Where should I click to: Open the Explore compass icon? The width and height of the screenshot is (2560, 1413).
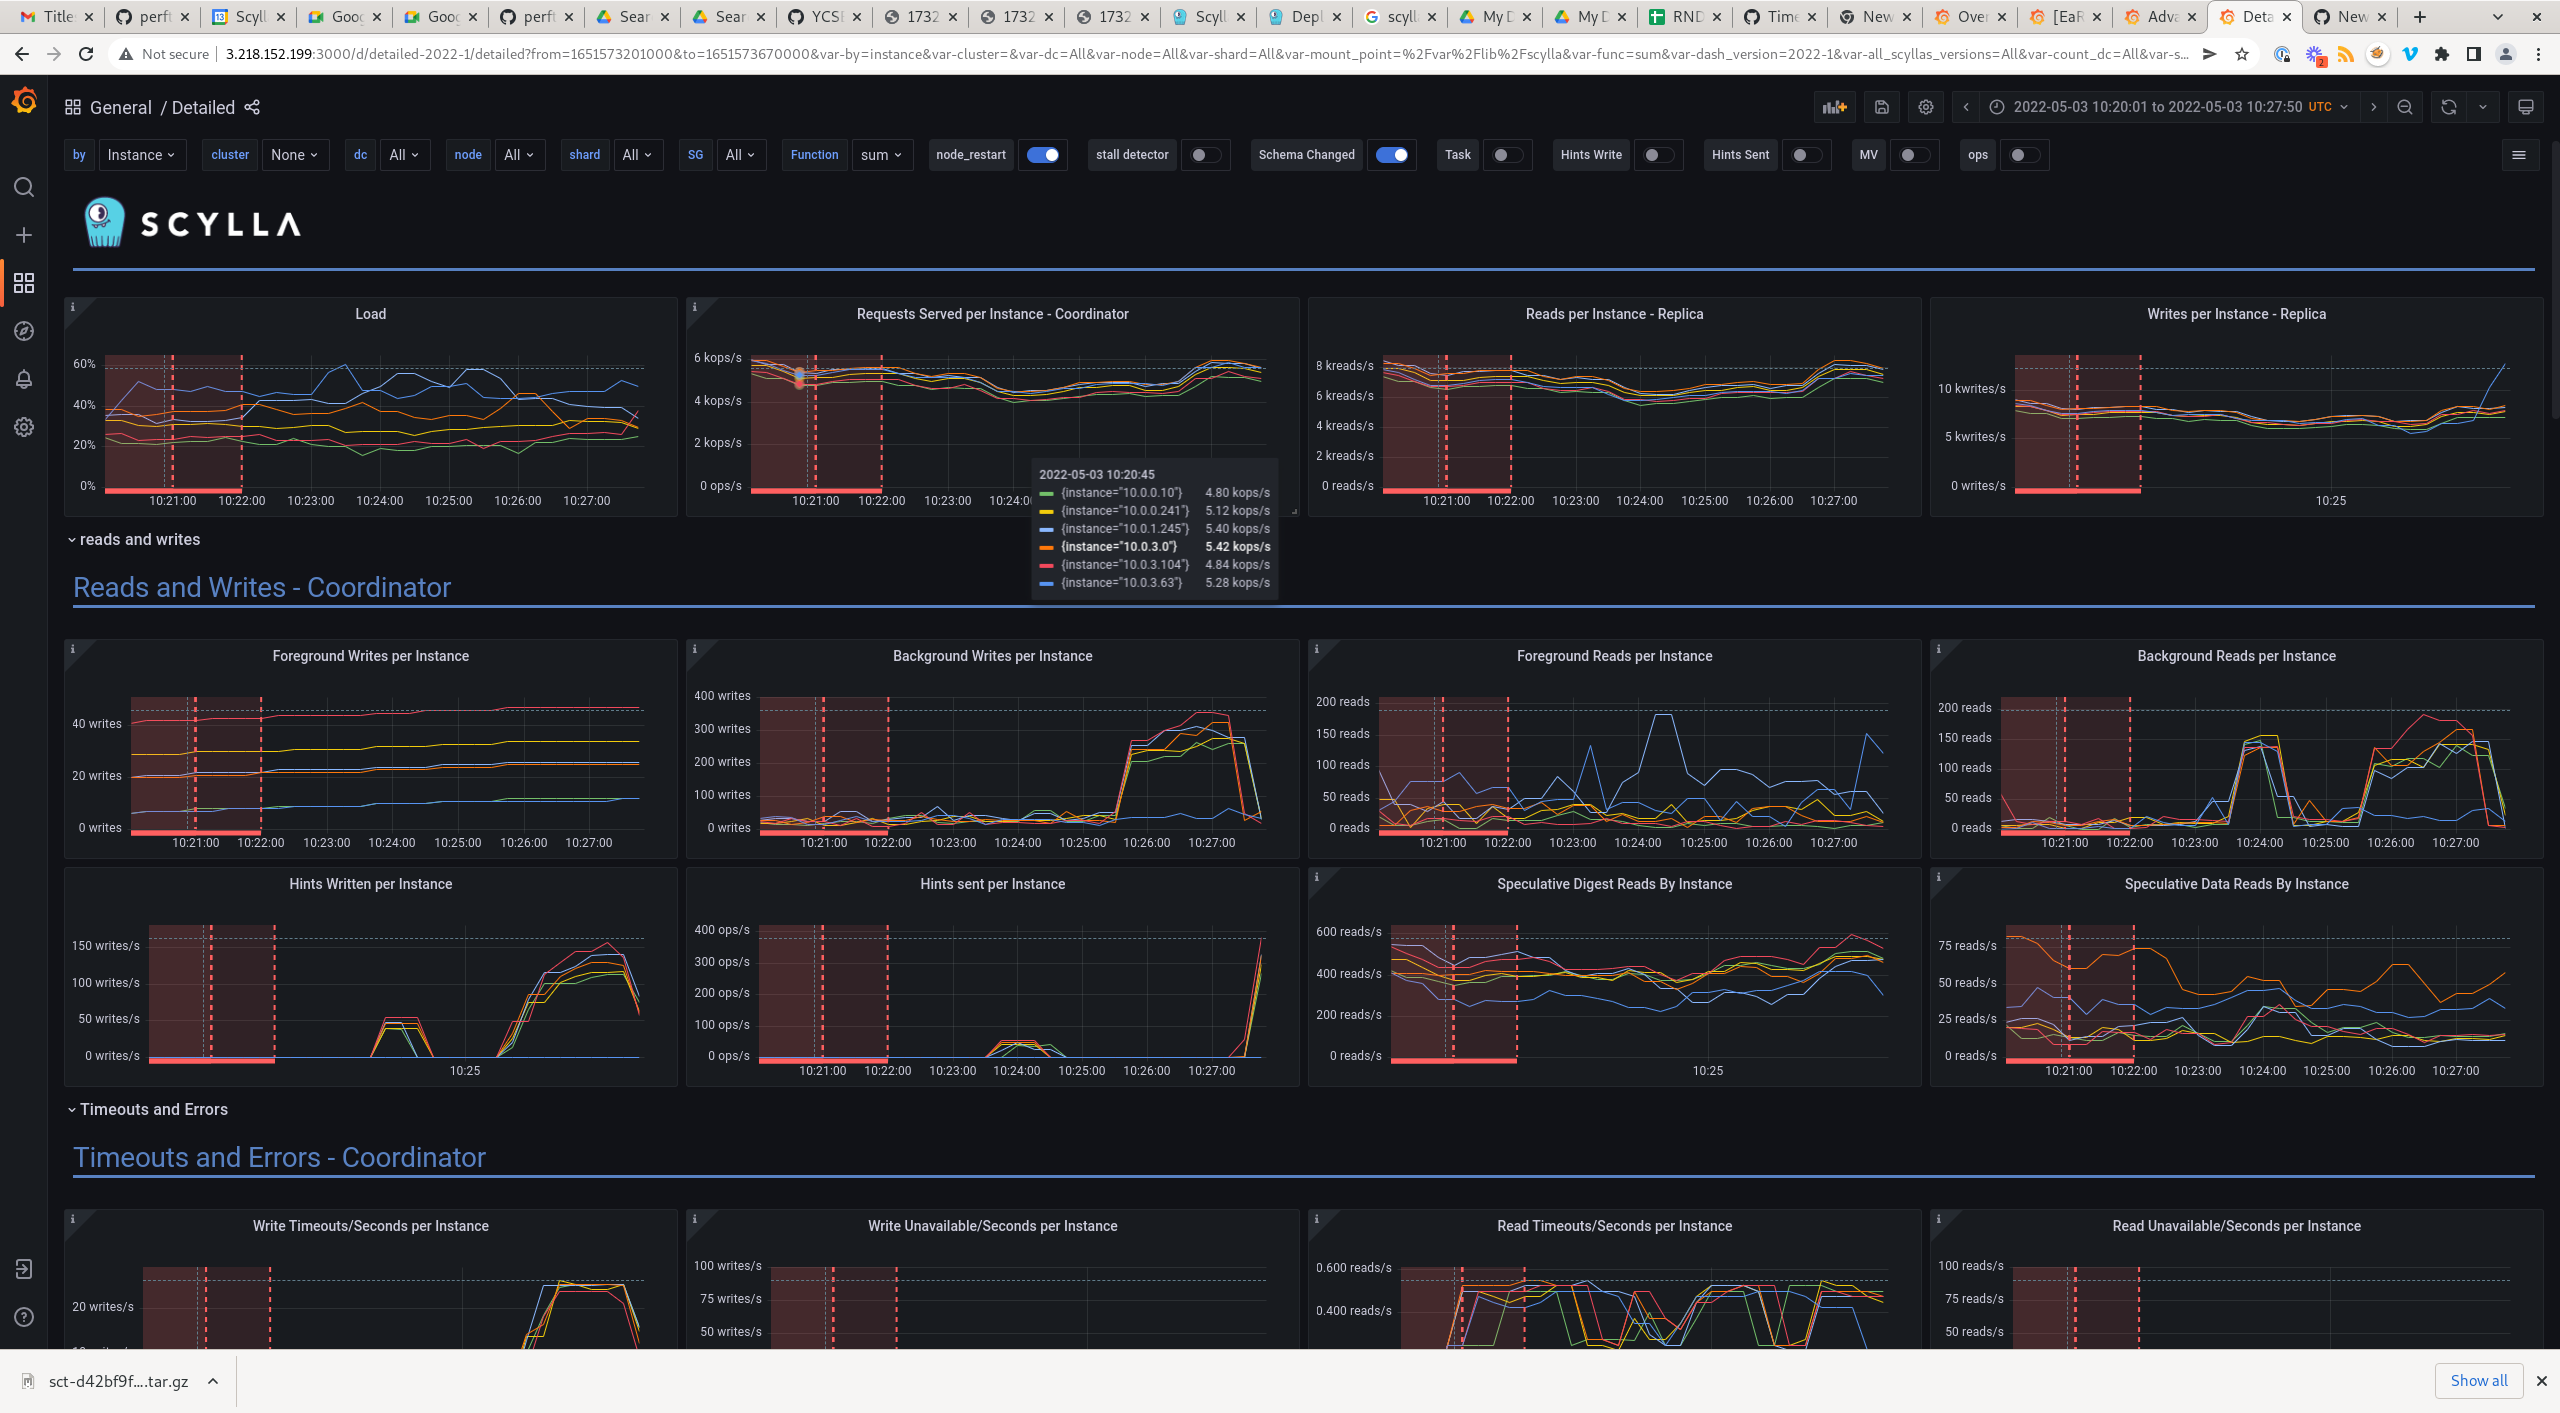click(x=24, y=331)
